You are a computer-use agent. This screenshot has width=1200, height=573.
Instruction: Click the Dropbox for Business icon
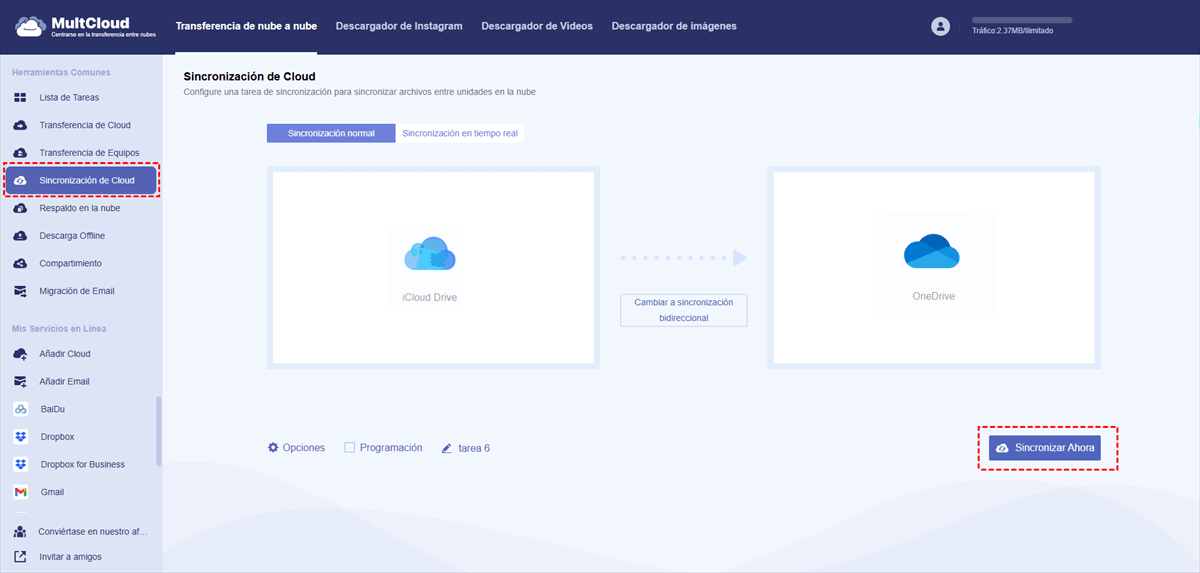20,464
